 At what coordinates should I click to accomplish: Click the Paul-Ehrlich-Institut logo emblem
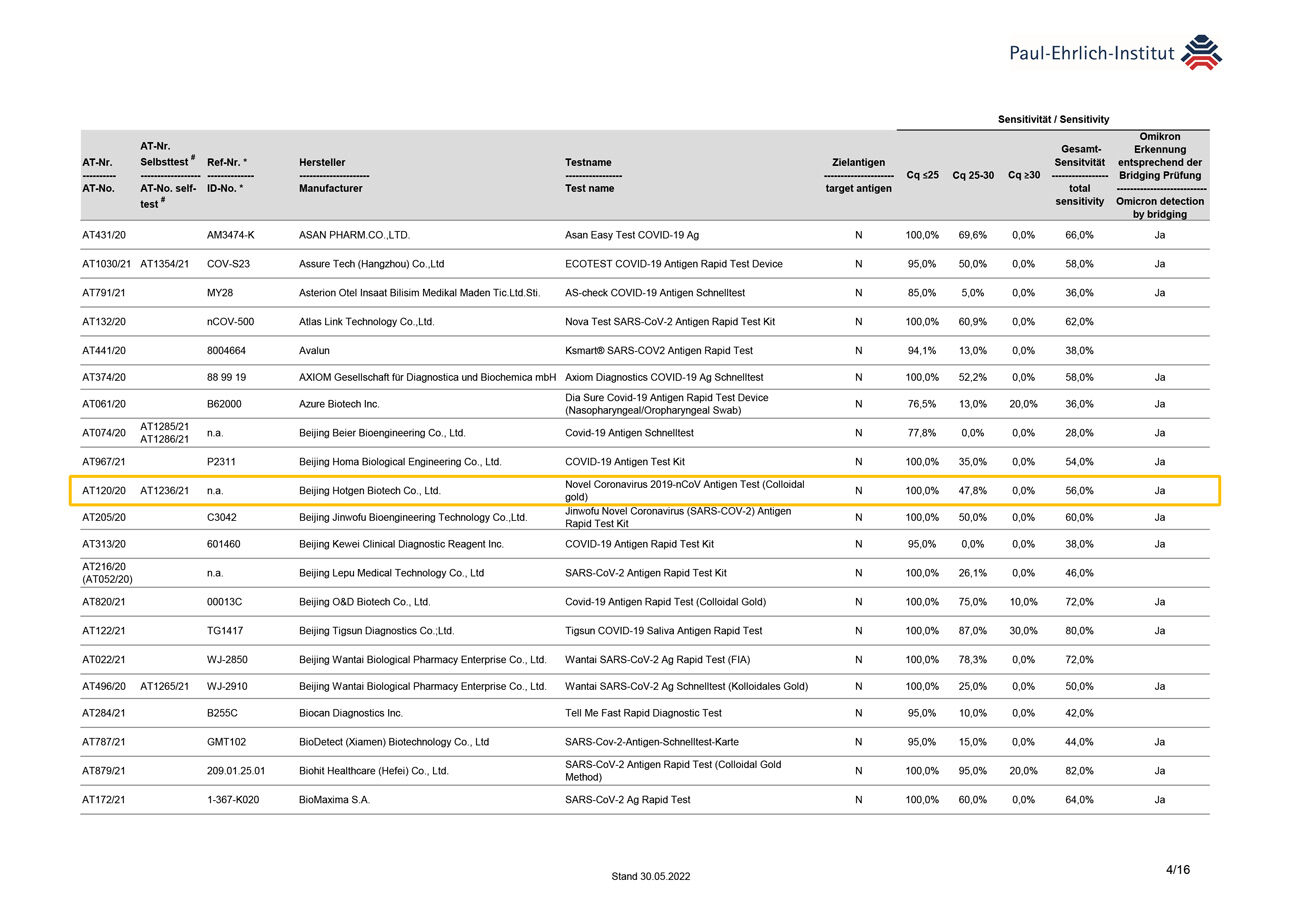pyautogui.click(x=1201, y=53)
